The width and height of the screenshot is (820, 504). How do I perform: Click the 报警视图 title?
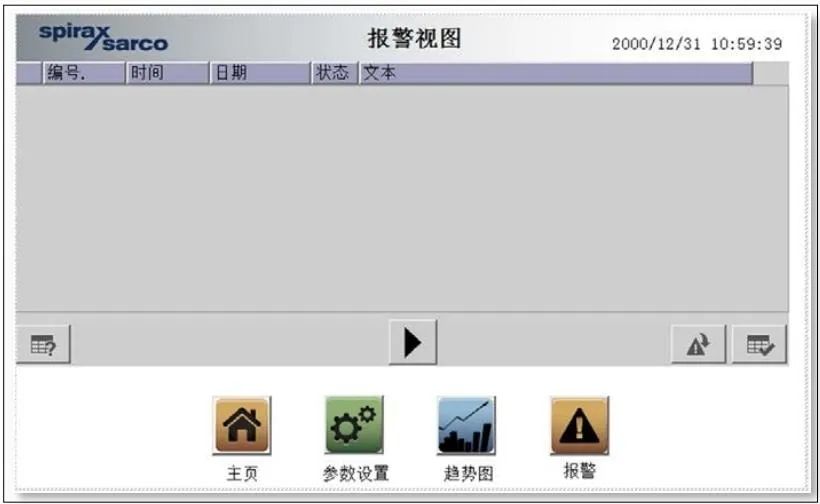[414, 39]
